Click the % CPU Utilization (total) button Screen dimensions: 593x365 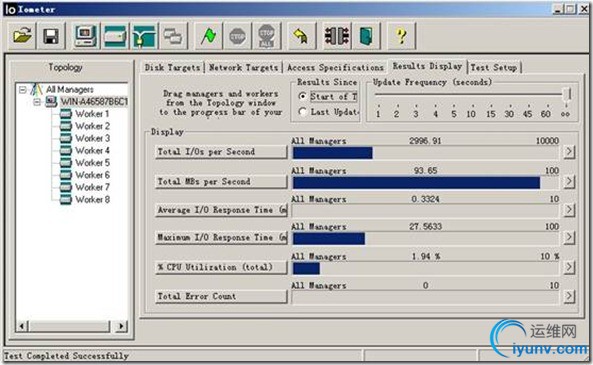click(221, 267)
